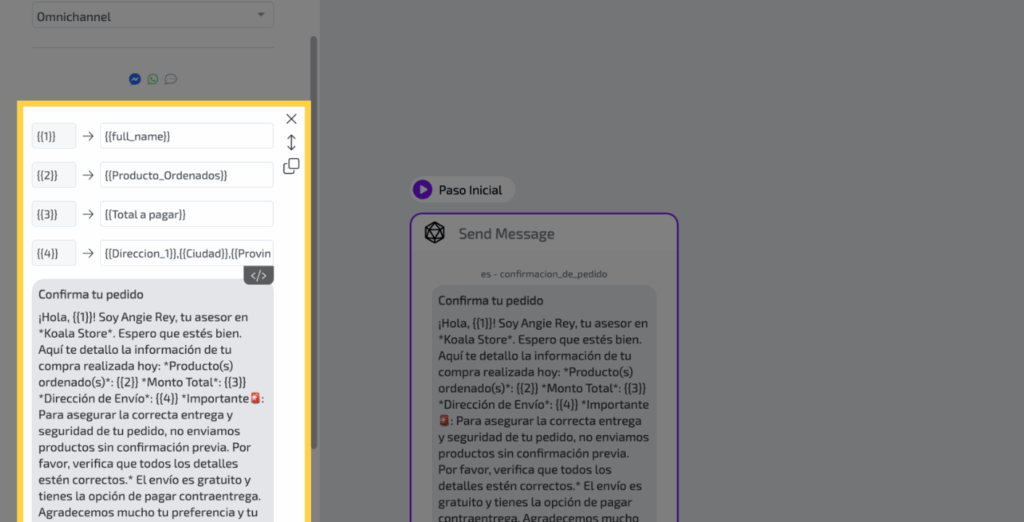This screenshot has height=522, width=1024.
Task: Close the template card with X icon
Action: [x=291, y=119]
